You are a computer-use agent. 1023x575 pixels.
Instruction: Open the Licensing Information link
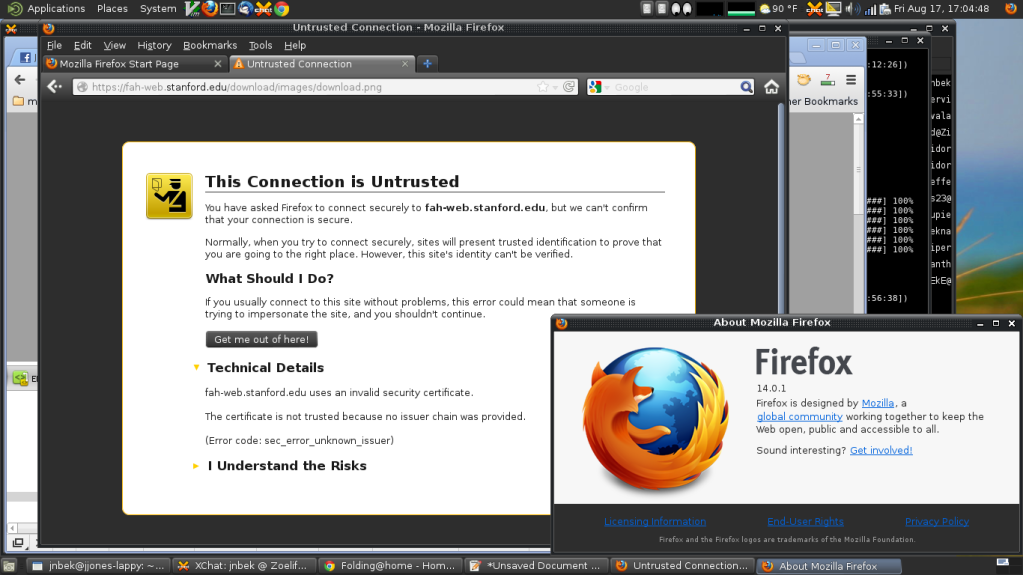pos(654,521)
